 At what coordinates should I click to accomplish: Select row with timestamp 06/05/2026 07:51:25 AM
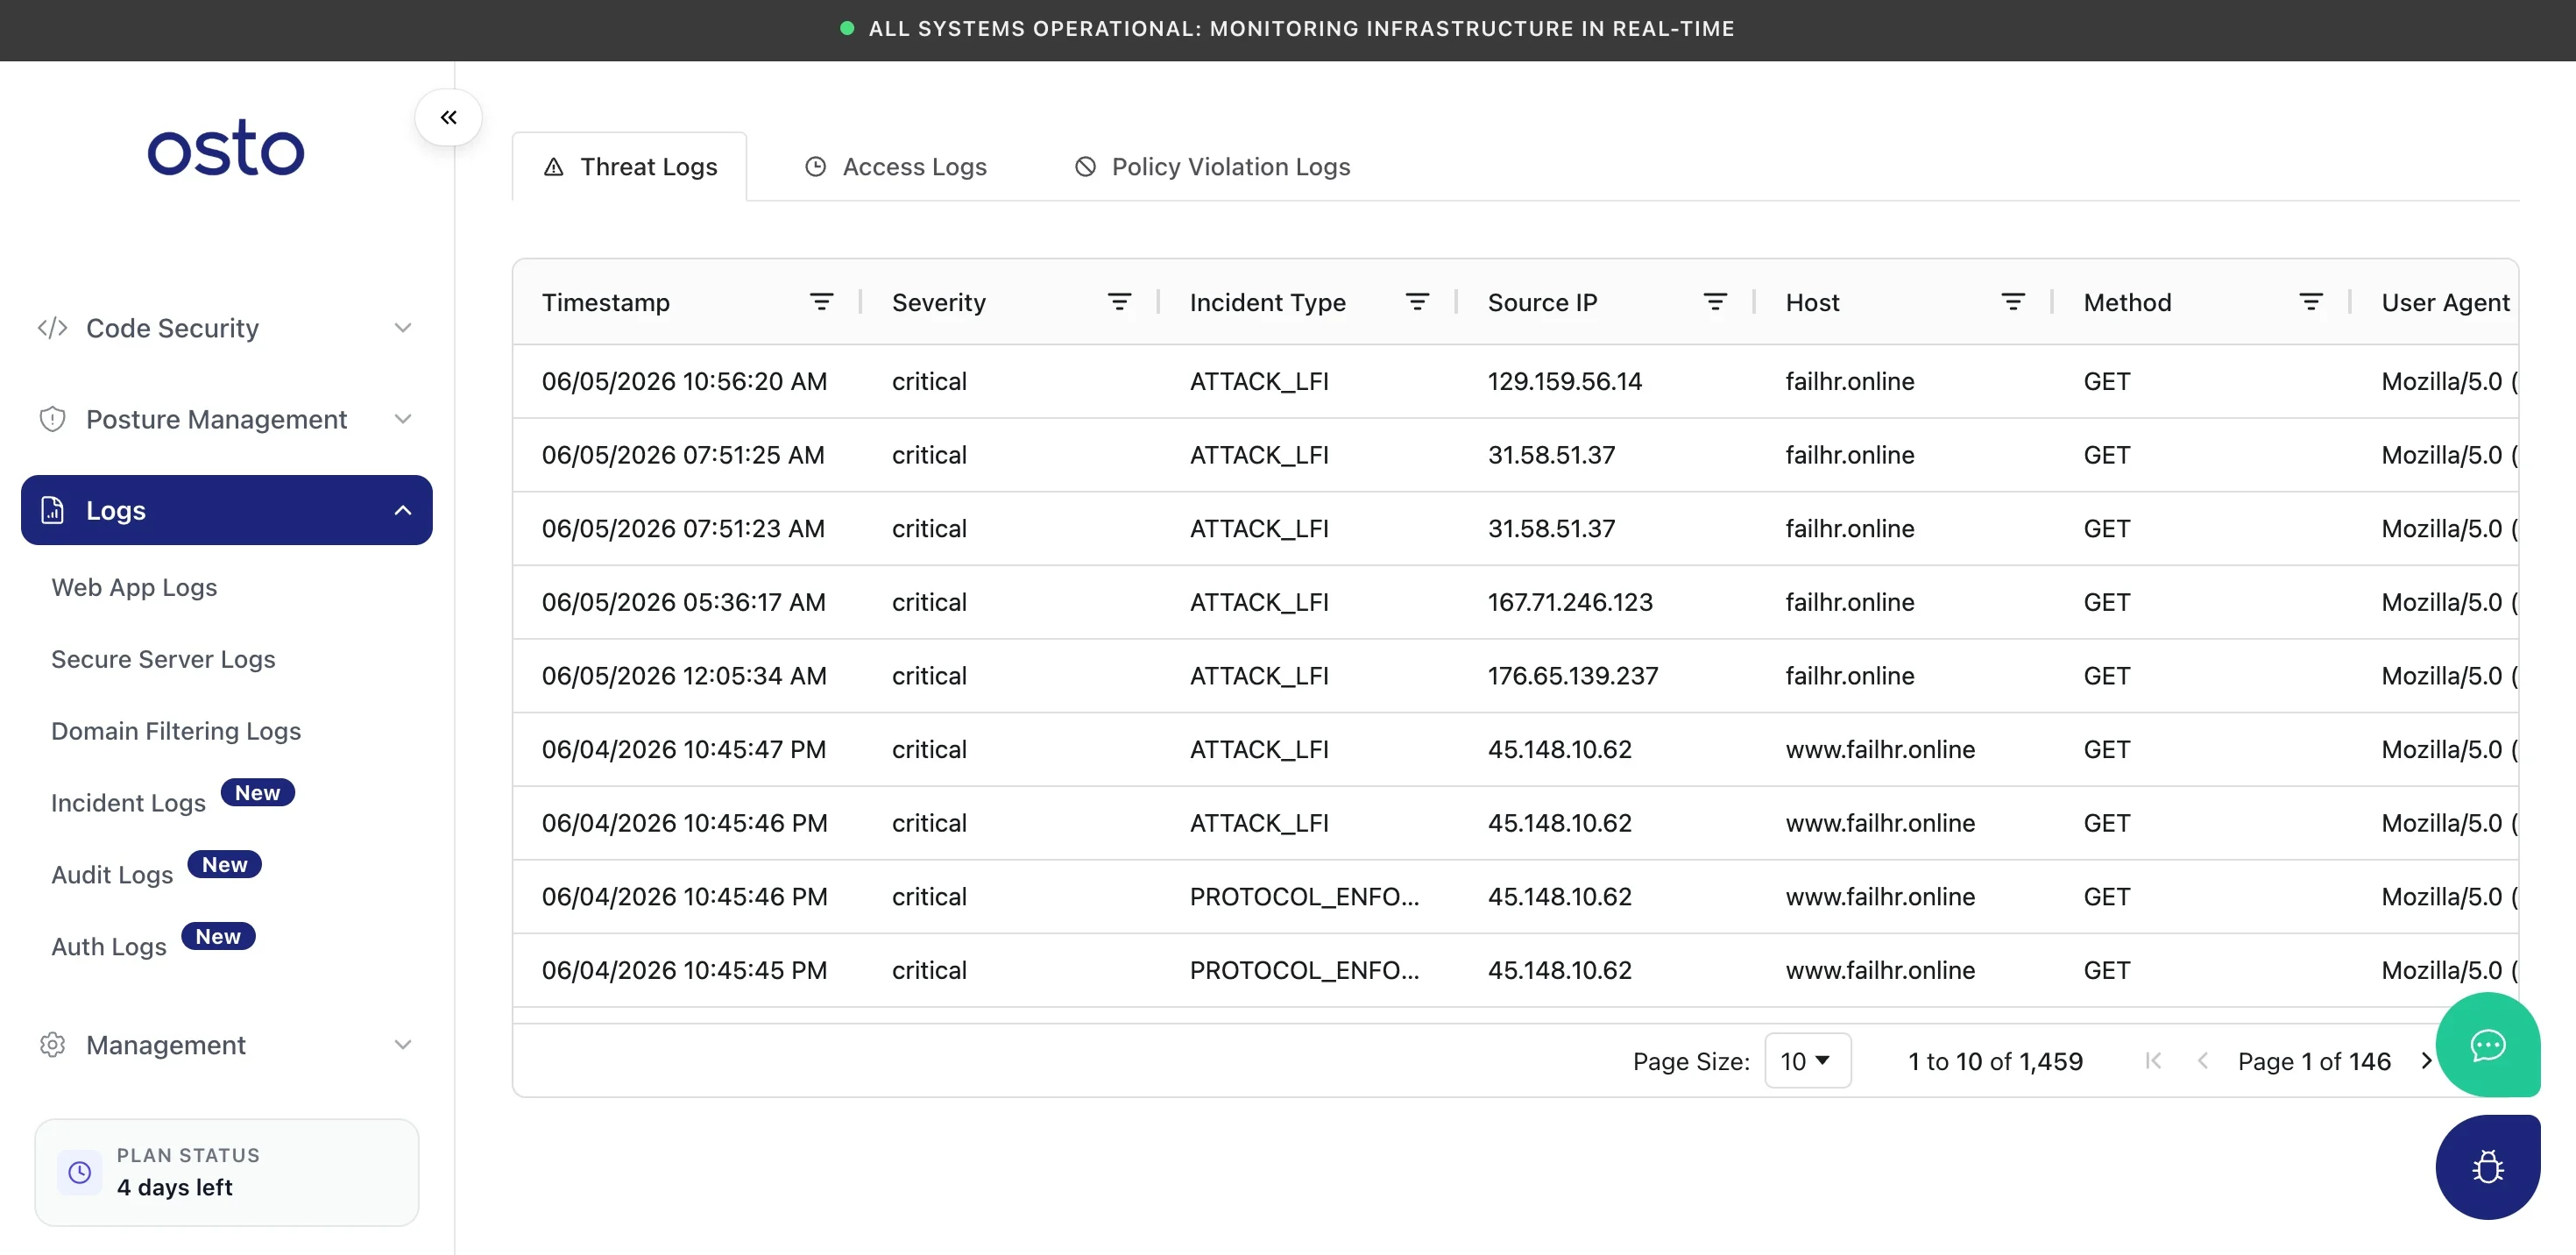point(1515,455)
